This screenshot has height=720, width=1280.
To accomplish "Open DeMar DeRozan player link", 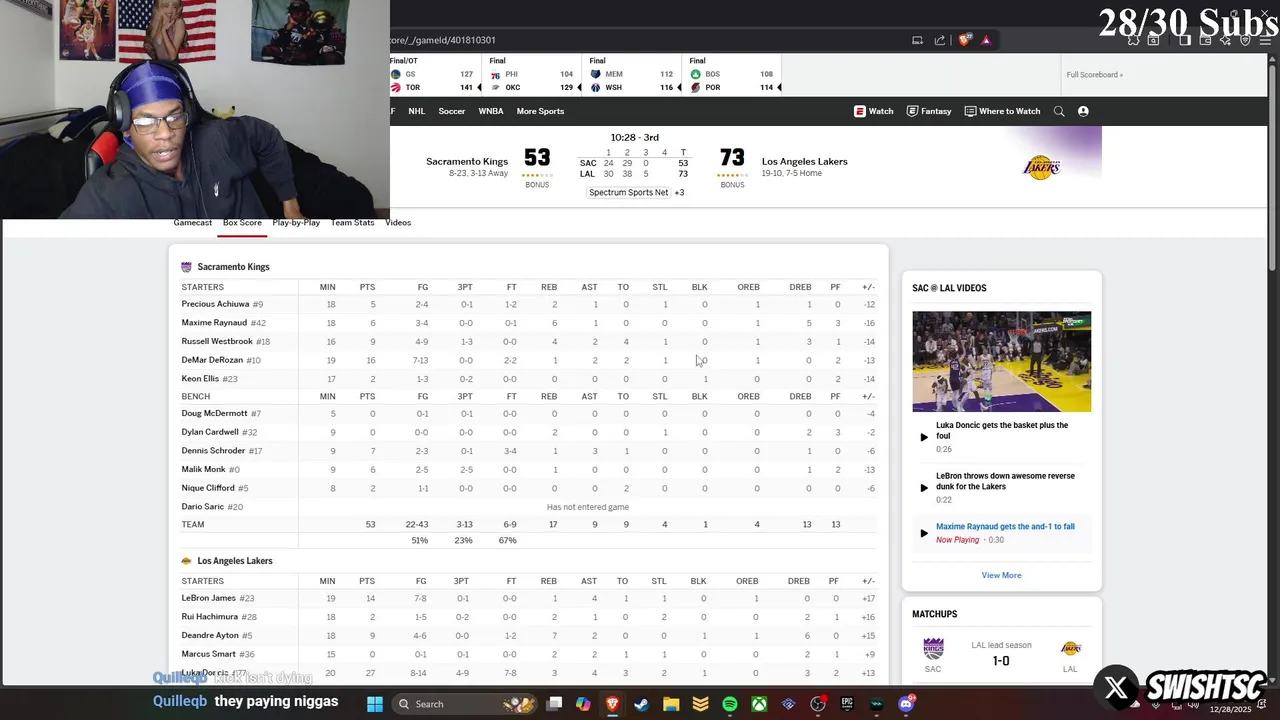I will [212, 360].
